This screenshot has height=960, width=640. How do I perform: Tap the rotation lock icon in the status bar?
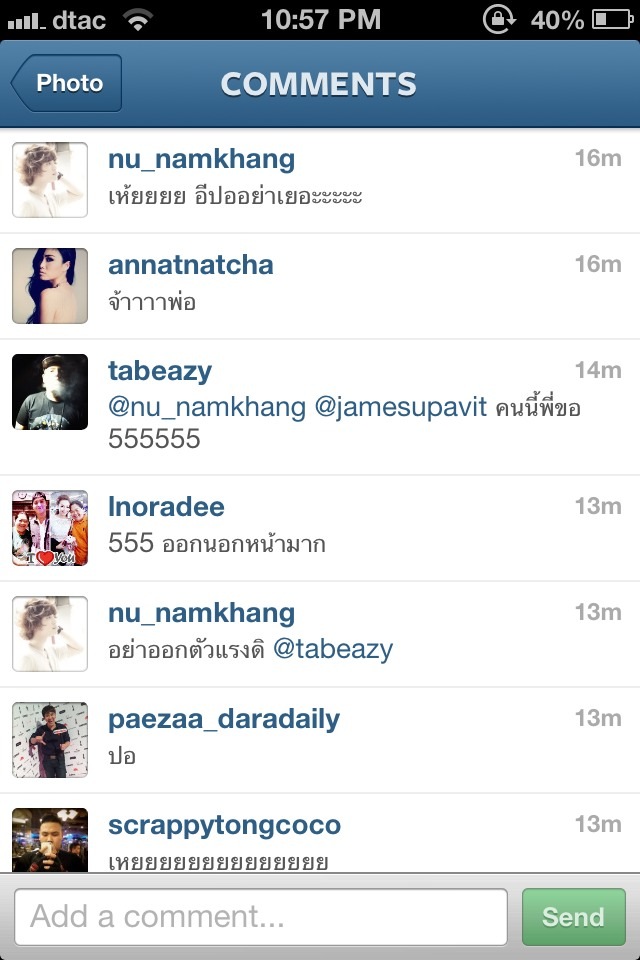(499, 20)
